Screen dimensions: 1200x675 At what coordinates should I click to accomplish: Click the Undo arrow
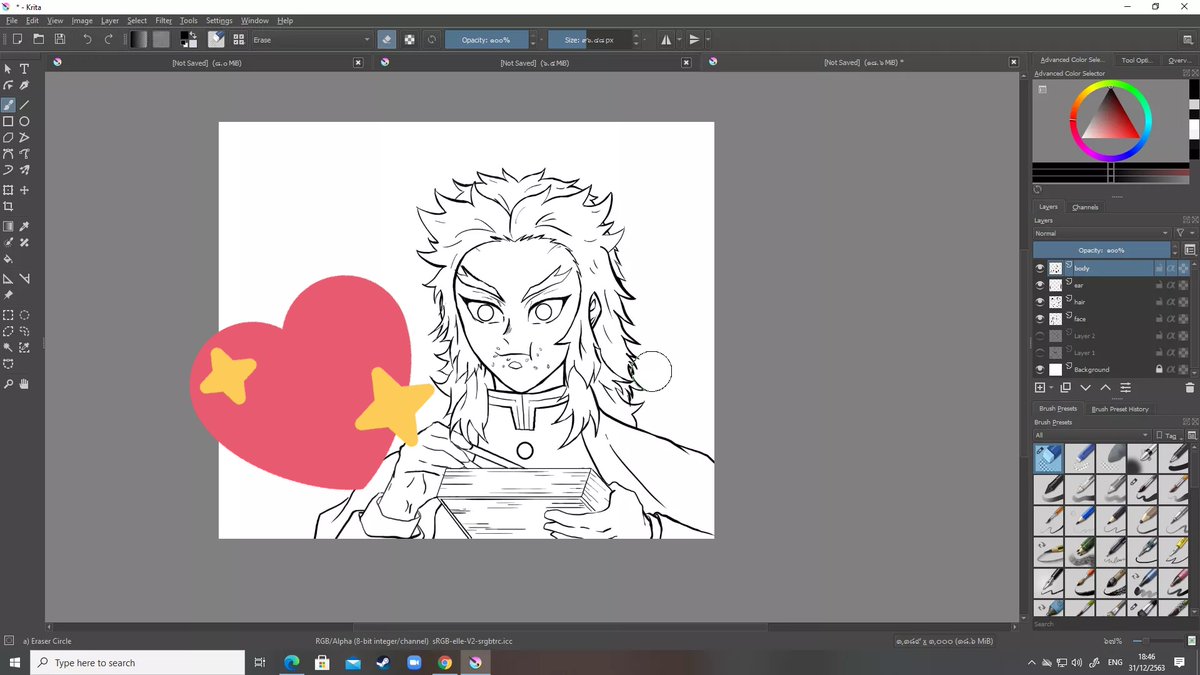pos(87,39)
